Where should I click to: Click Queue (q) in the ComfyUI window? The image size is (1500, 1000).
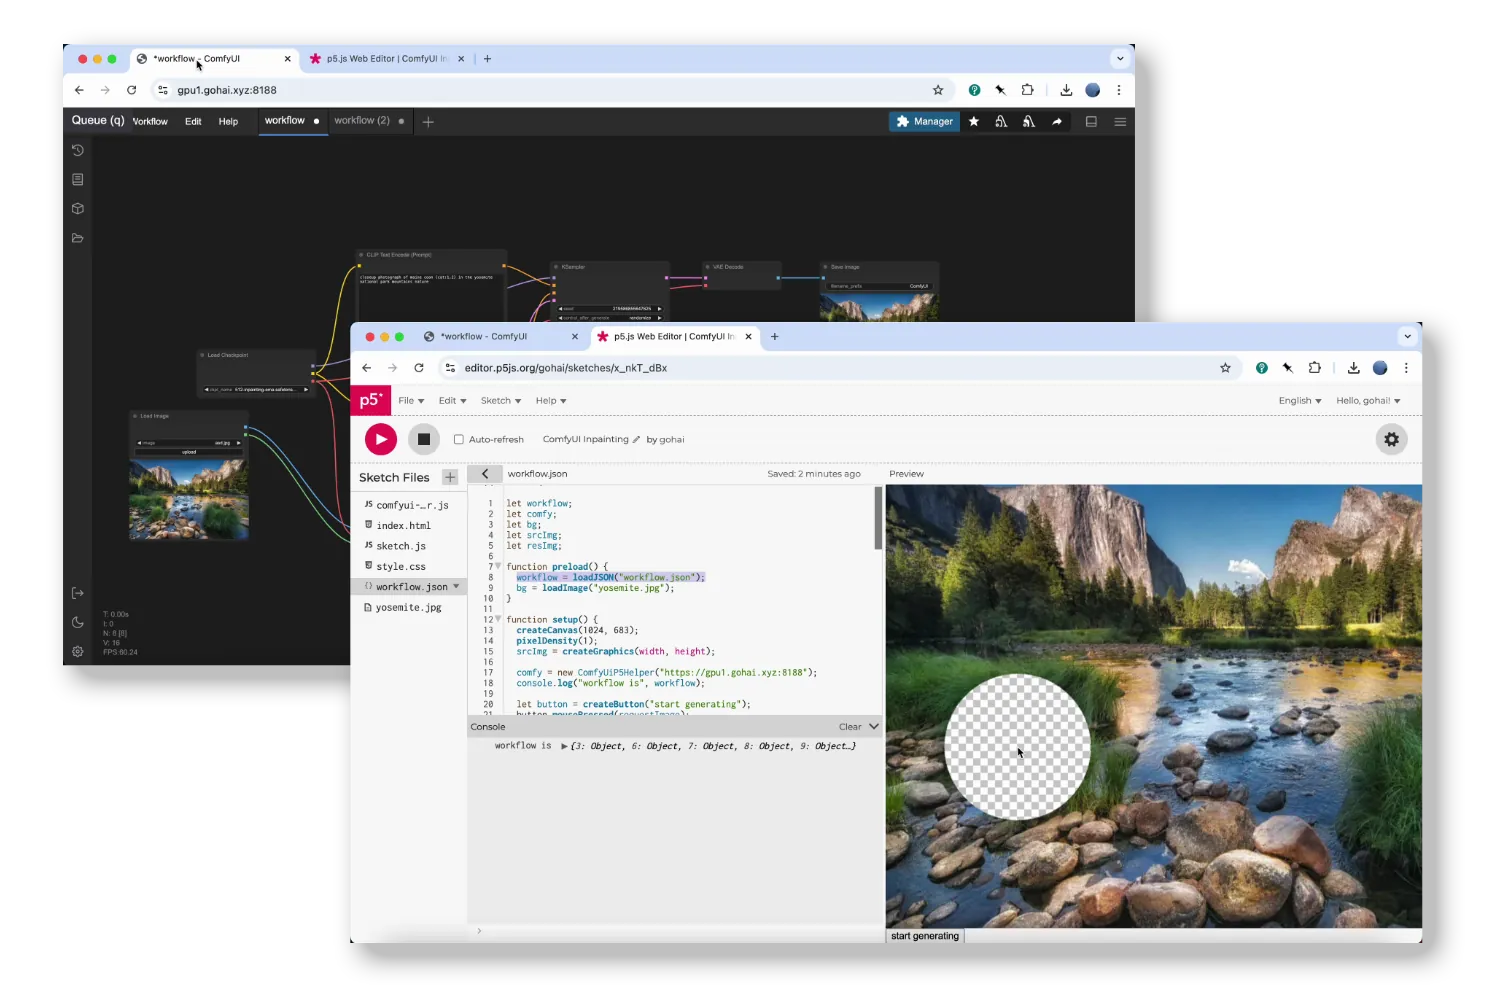98,120
